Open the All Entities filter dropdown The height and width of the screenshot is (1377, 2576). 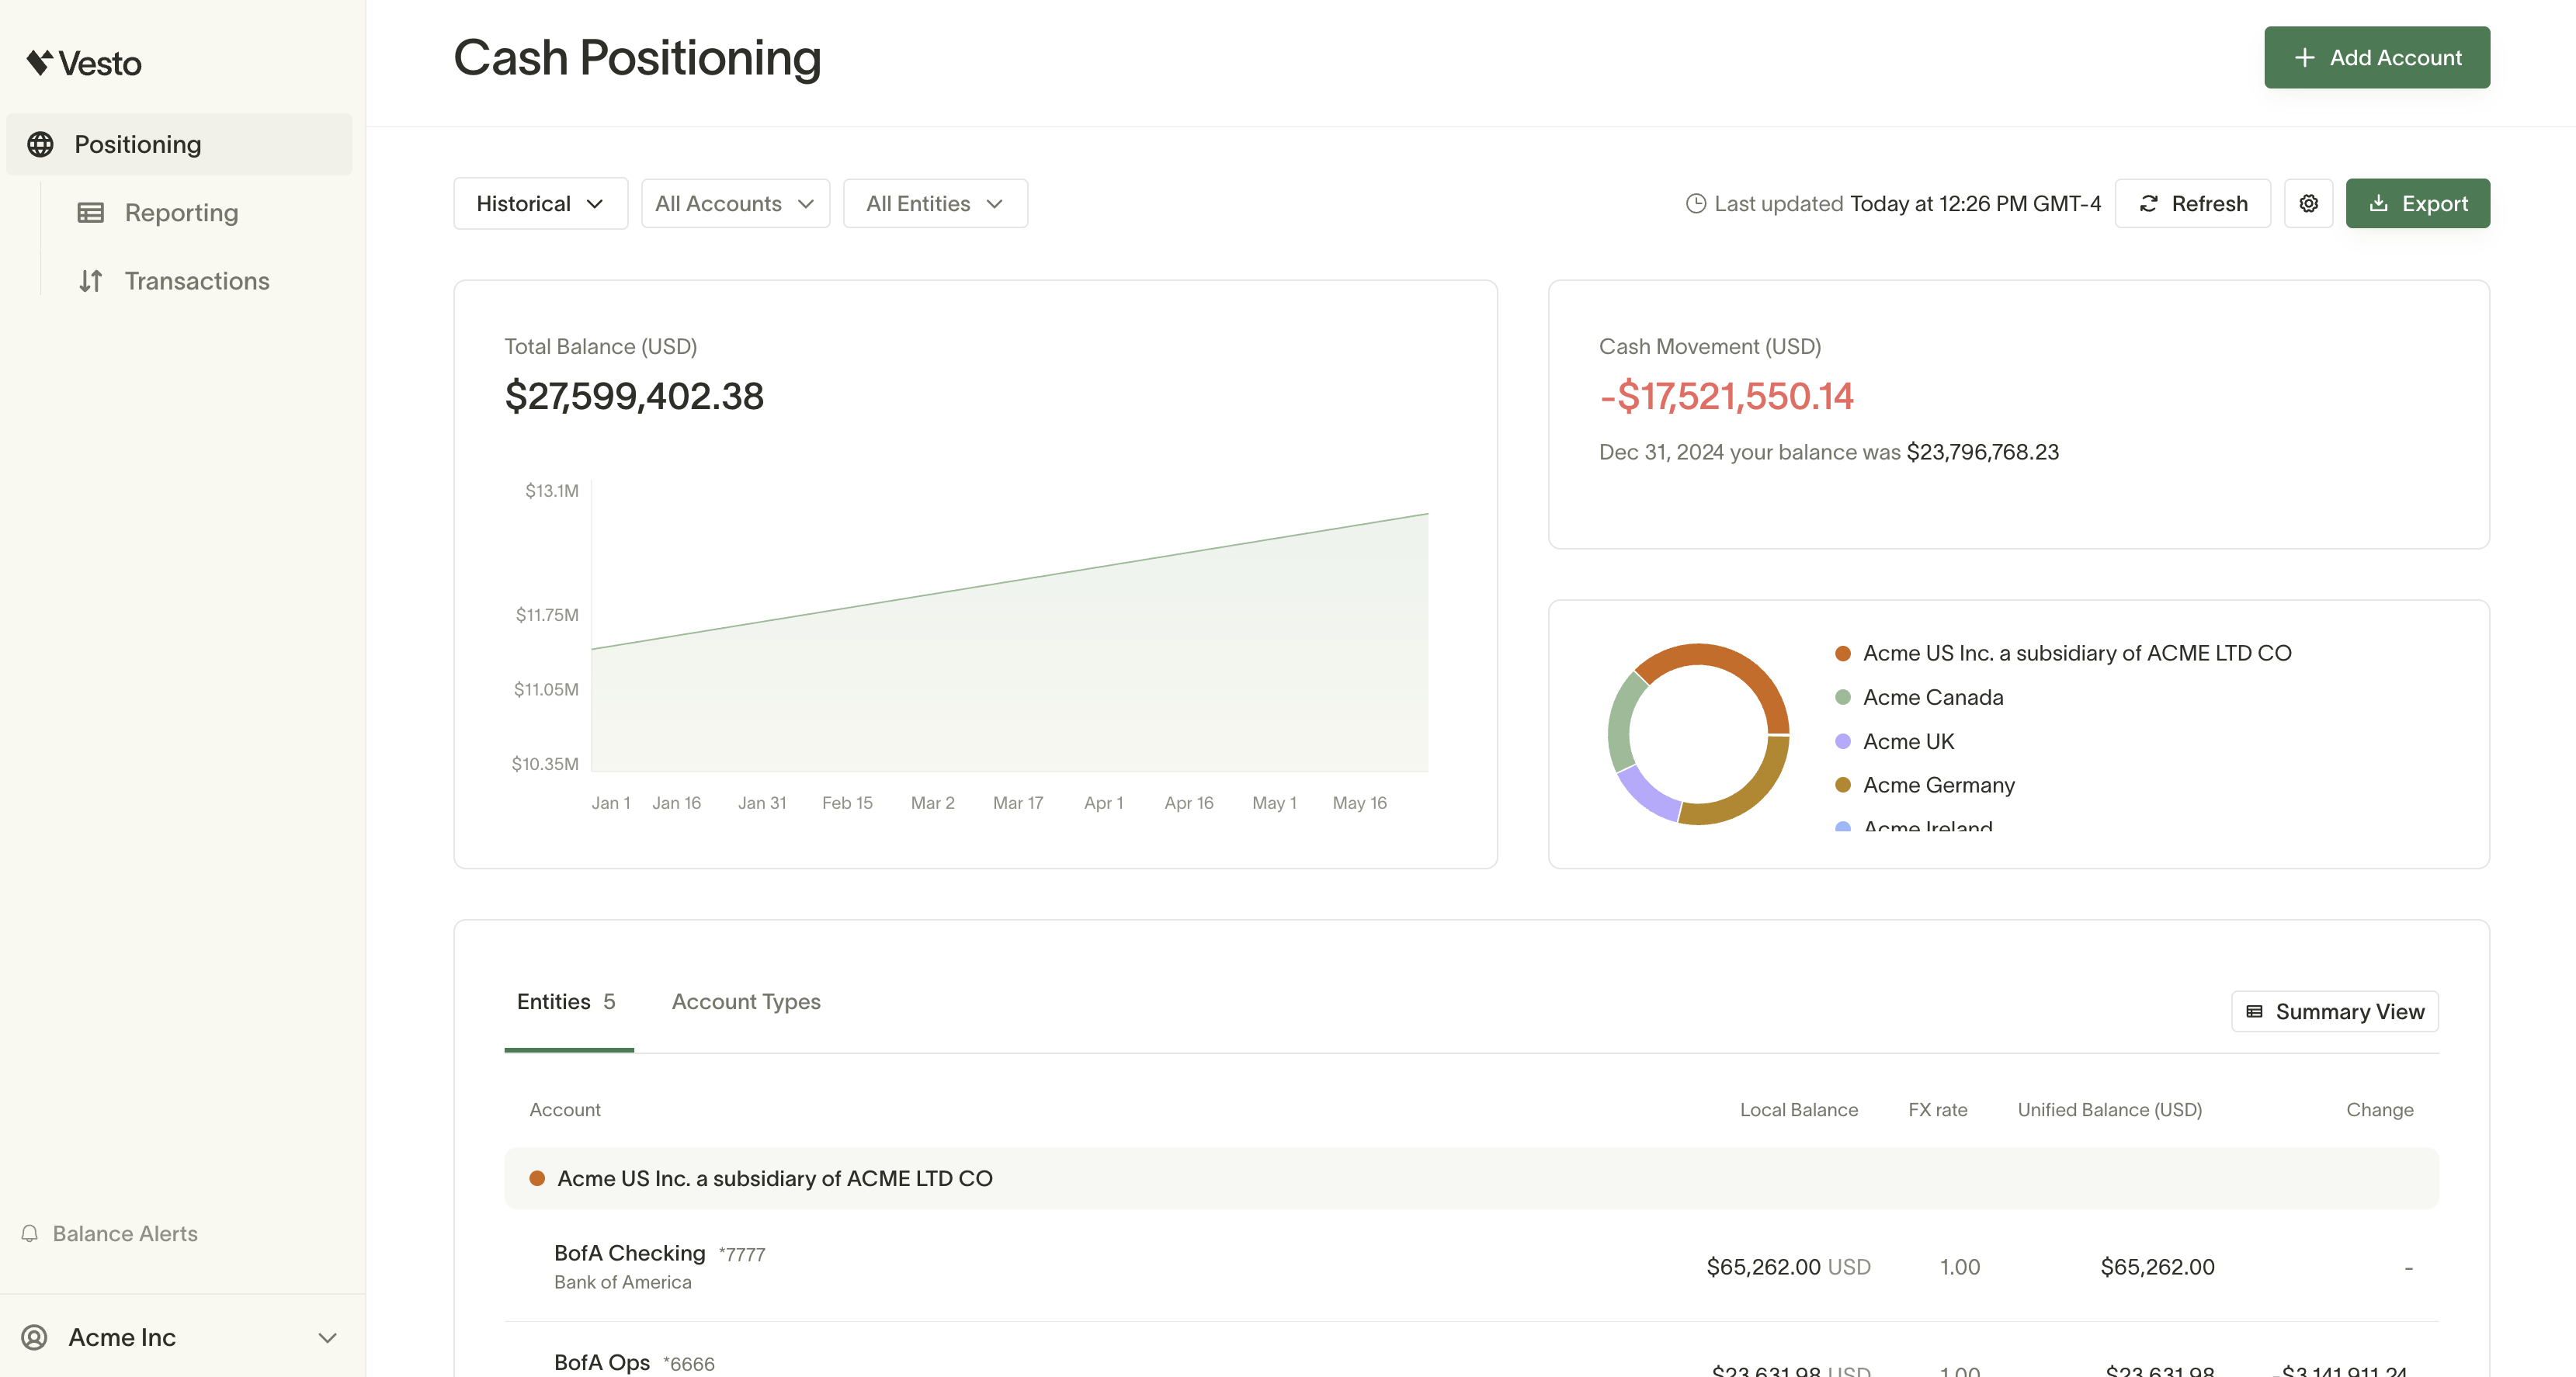[935, 203]
